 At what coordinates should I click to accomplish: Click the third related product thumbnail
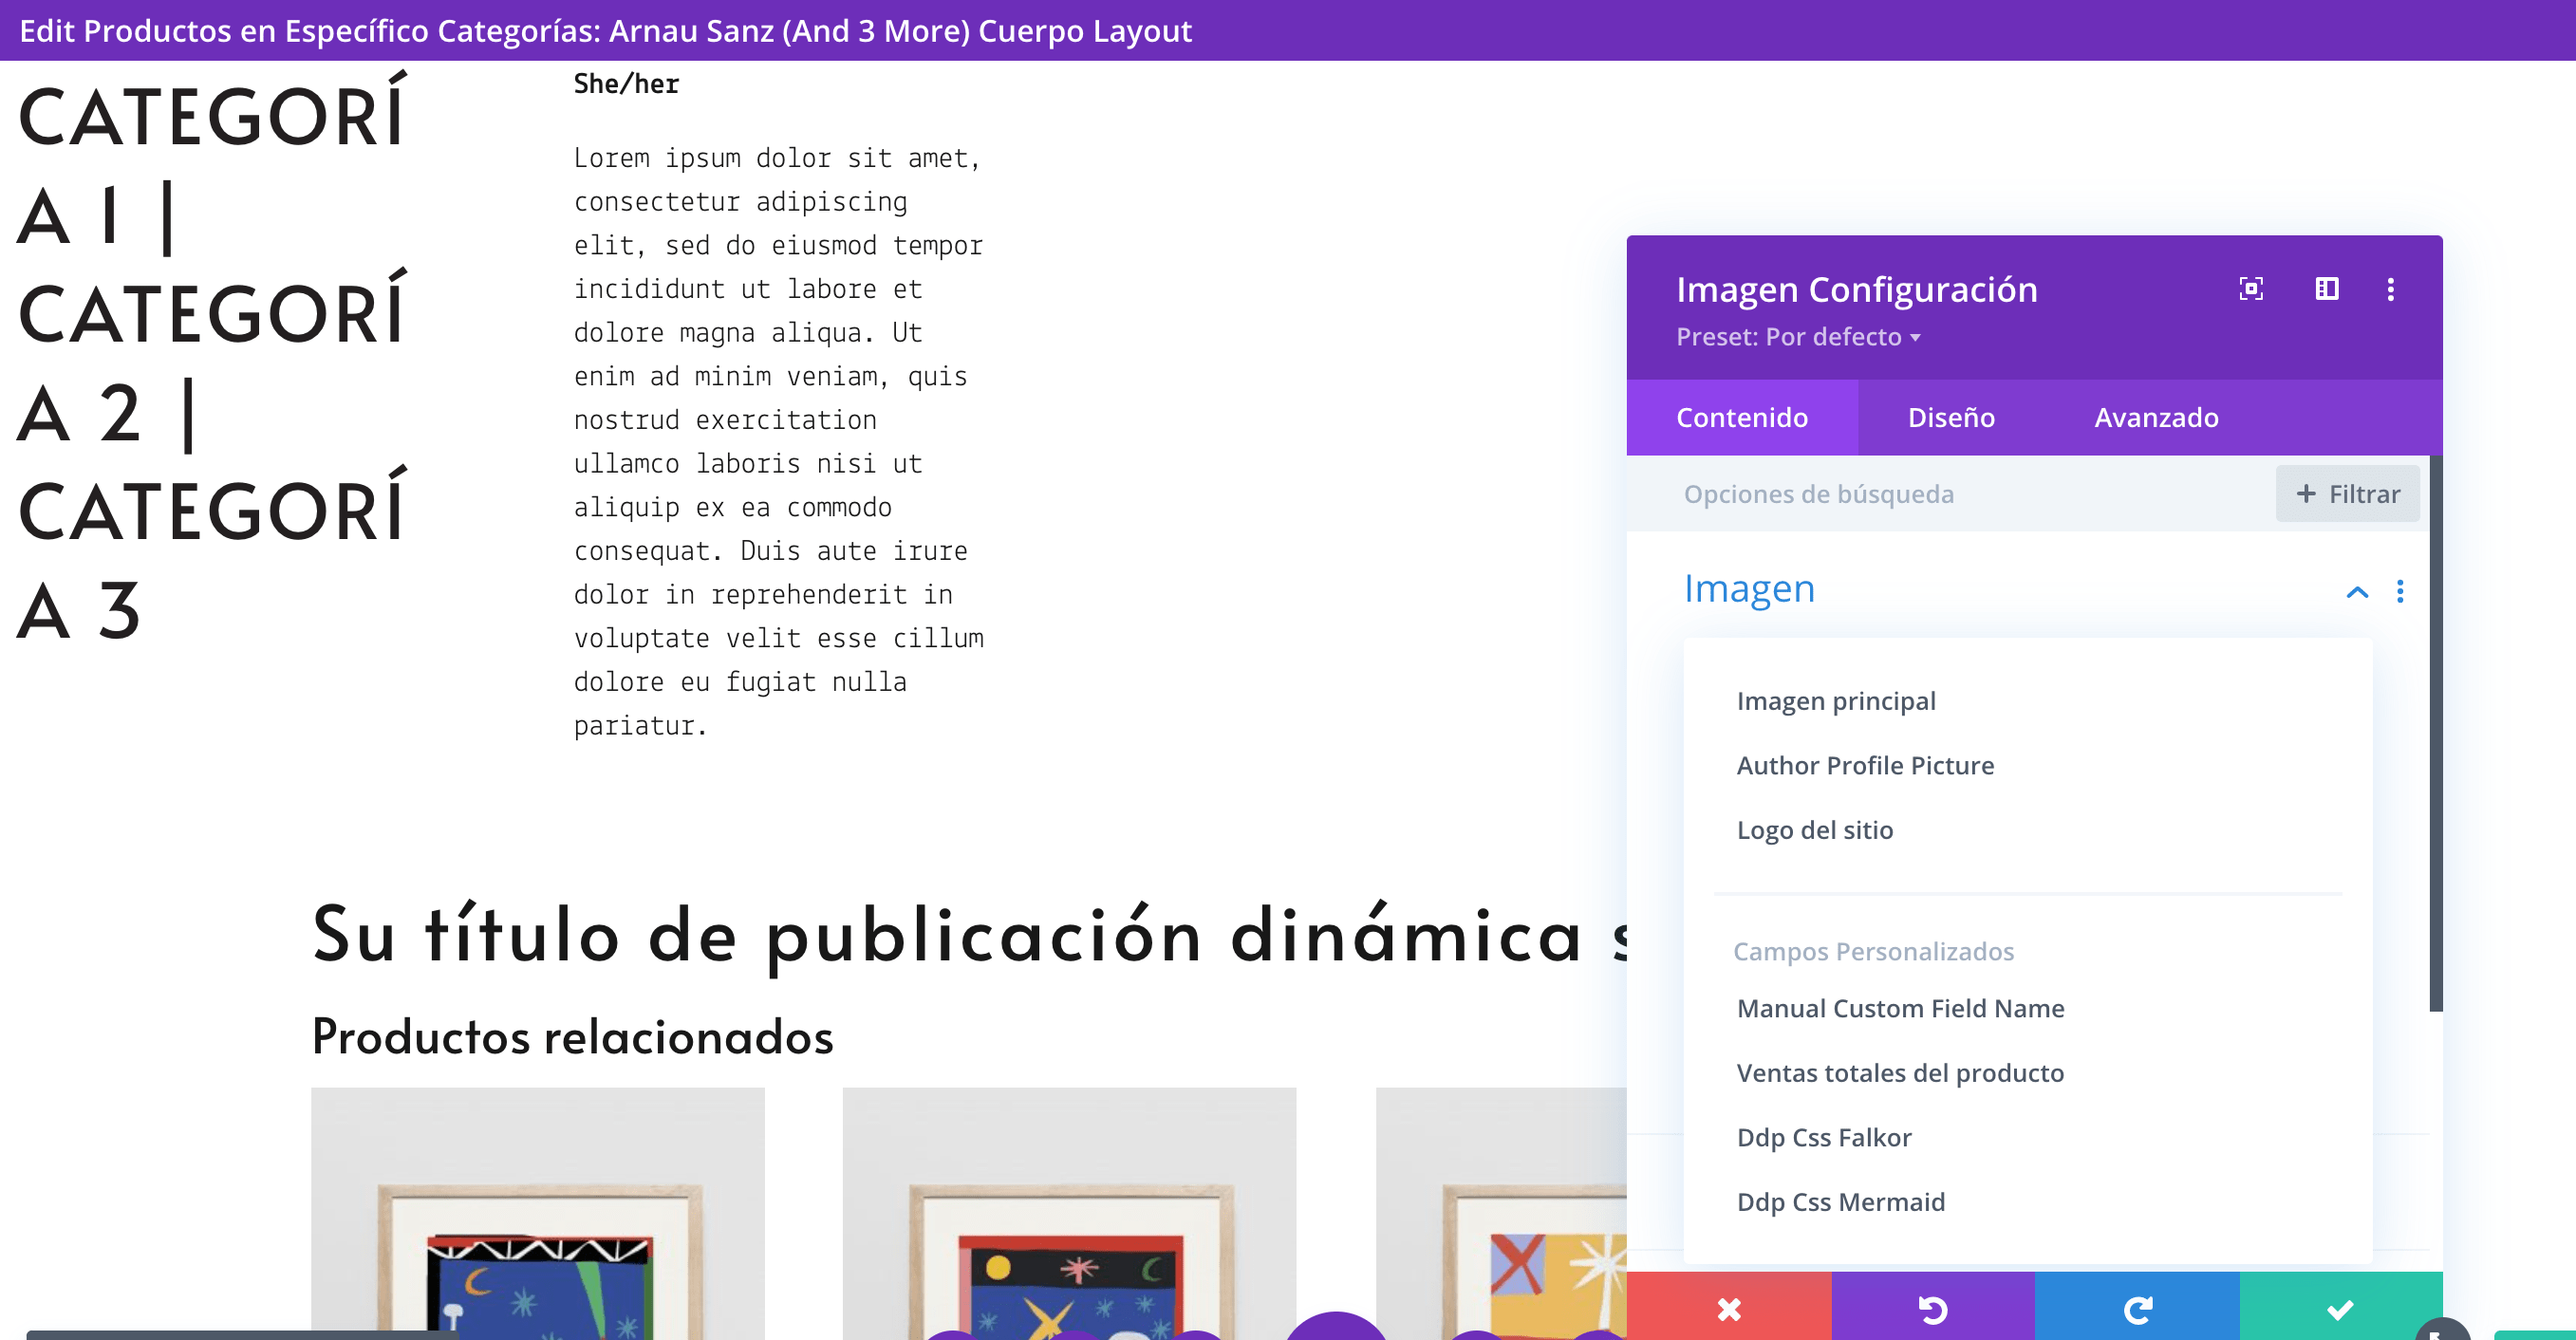pos(1501,1213)
